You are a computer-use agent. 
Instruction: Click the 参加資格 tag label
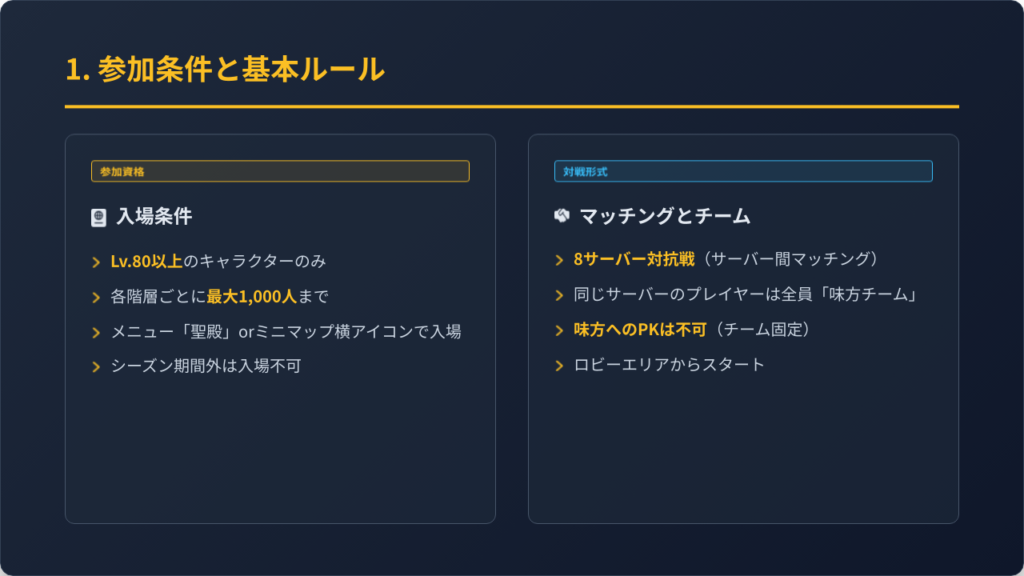click(122, 172)
